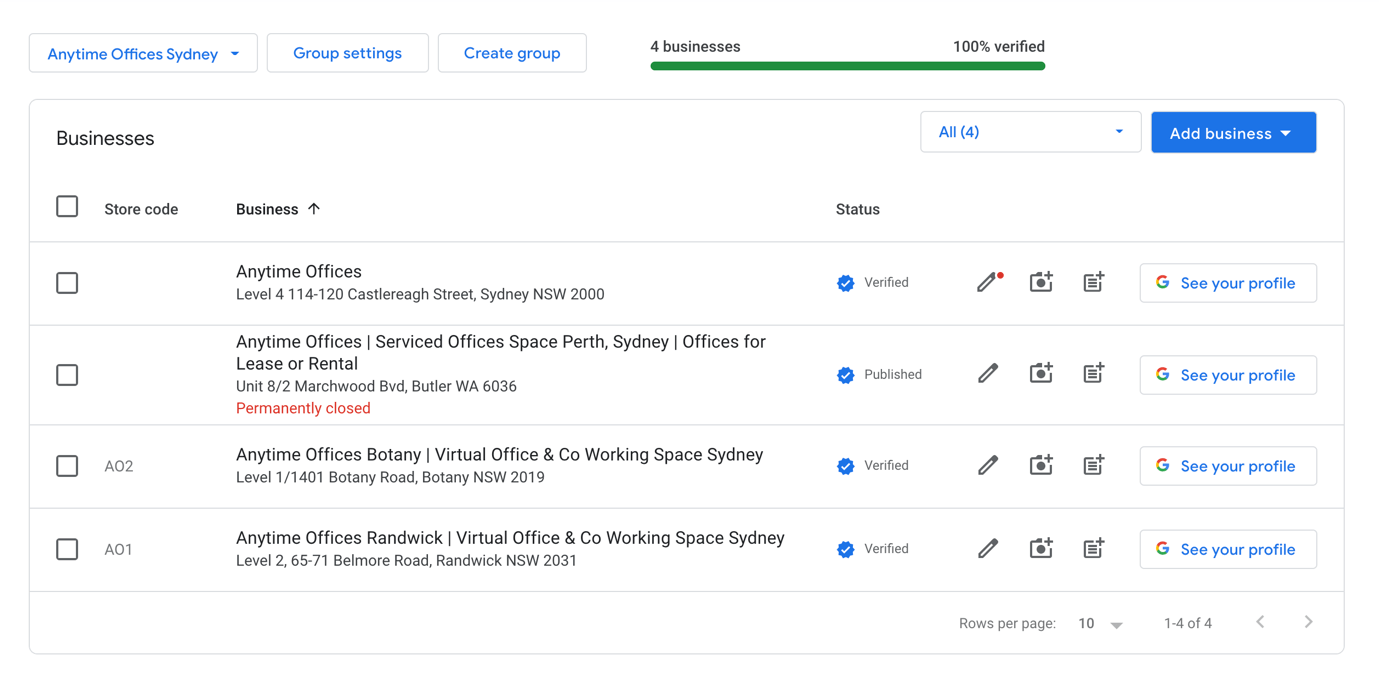Click the 'AO1' store code
The height and width of the screenshot is (681, 1379).
click(x=119, y=549)
